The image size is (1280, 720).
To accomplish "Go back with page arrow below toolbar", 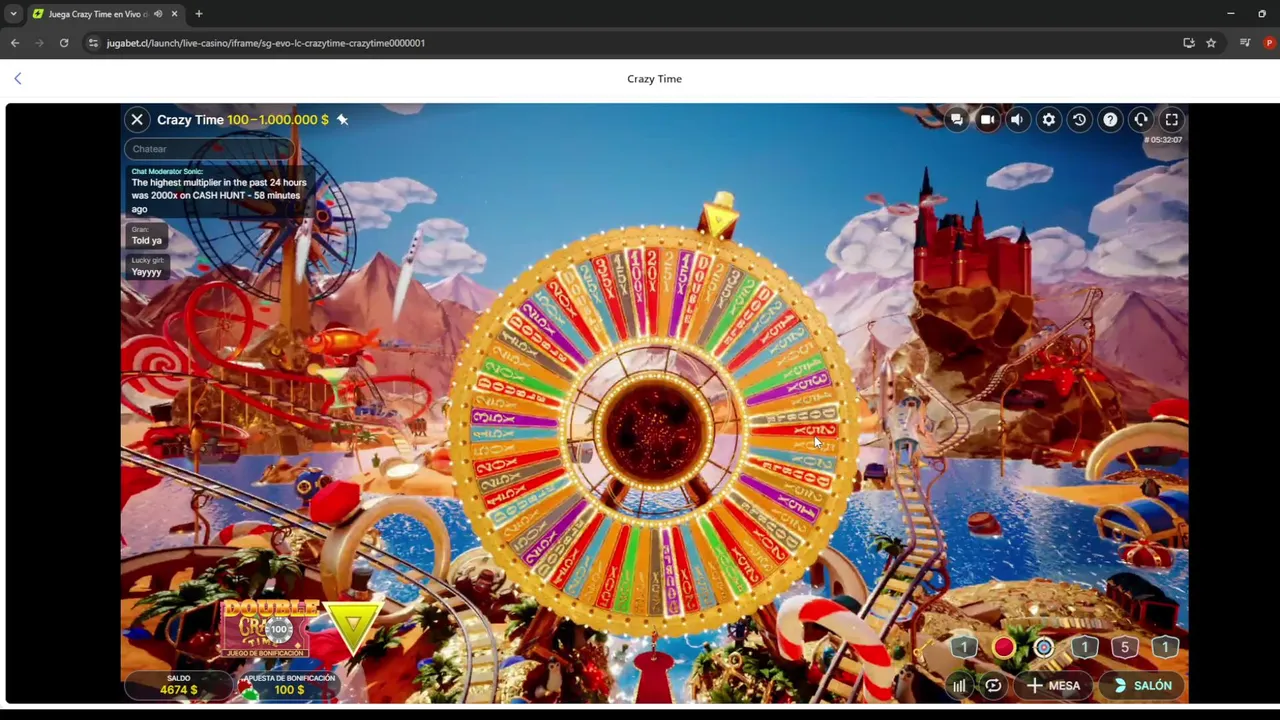I will (x=17, y=78).
